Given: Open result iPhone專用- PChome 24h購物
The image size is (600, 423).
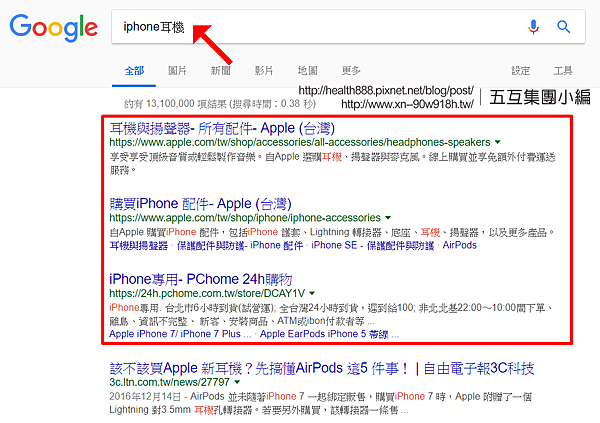Looking at the screenshot, I should pos(201,279).
